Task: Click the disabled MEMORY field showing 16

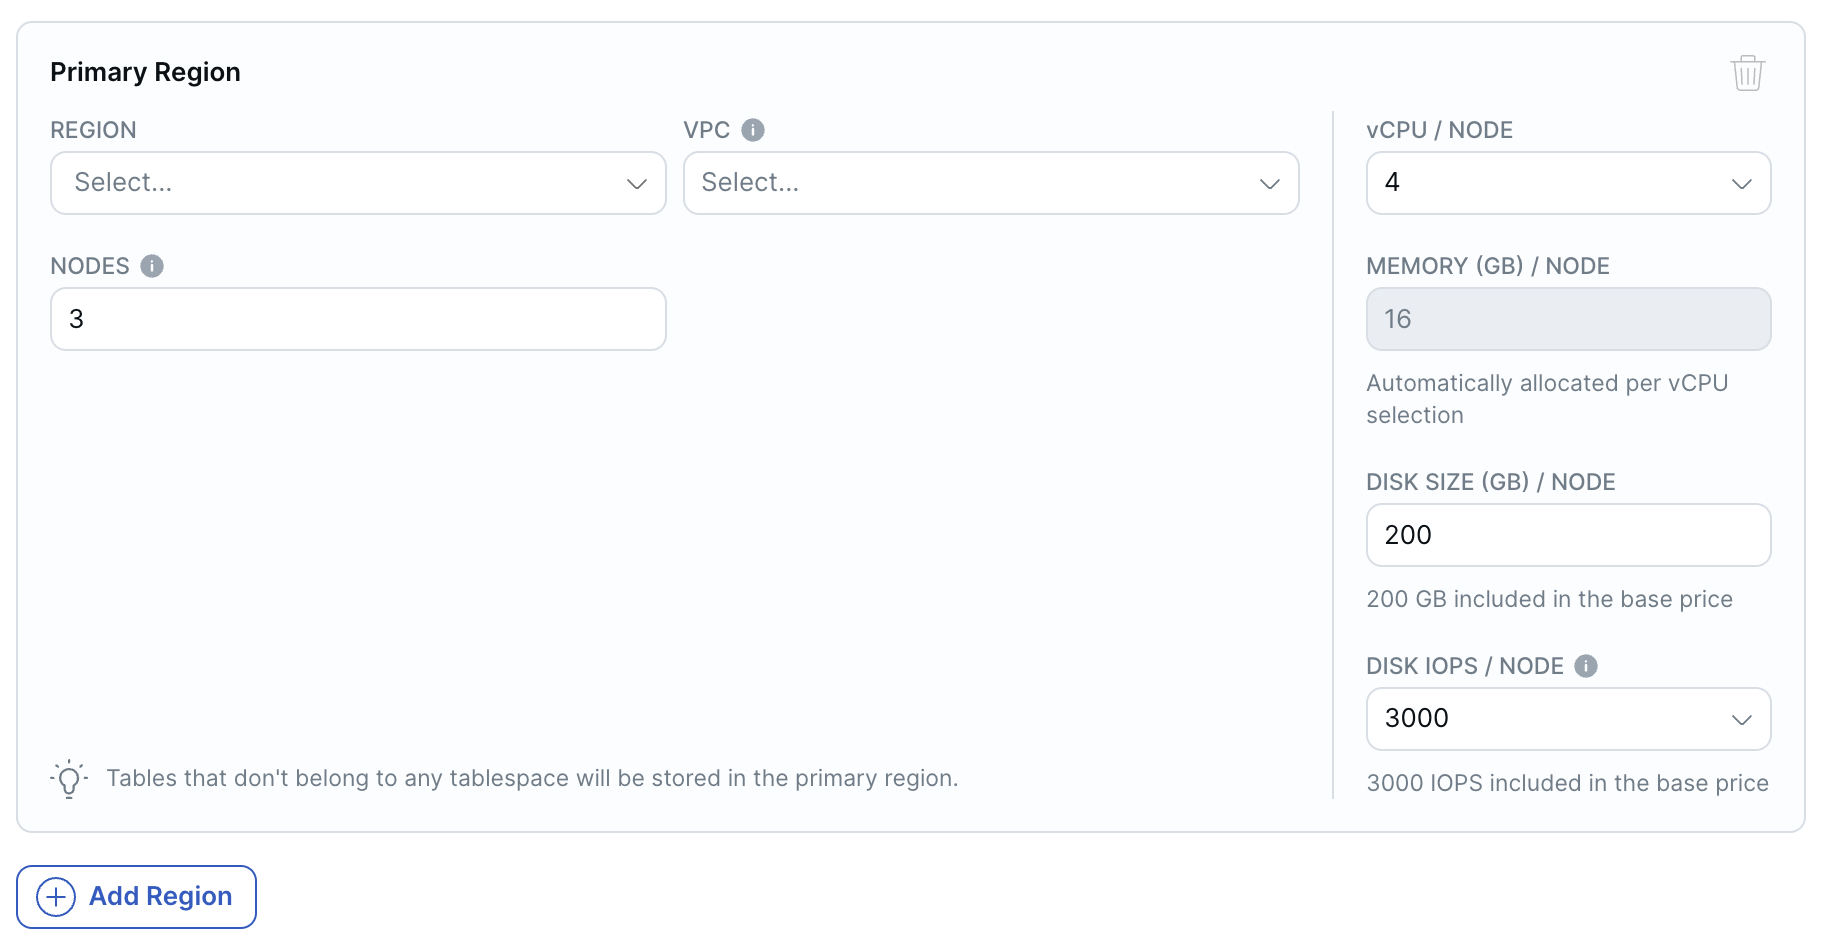Action: 1567,318
